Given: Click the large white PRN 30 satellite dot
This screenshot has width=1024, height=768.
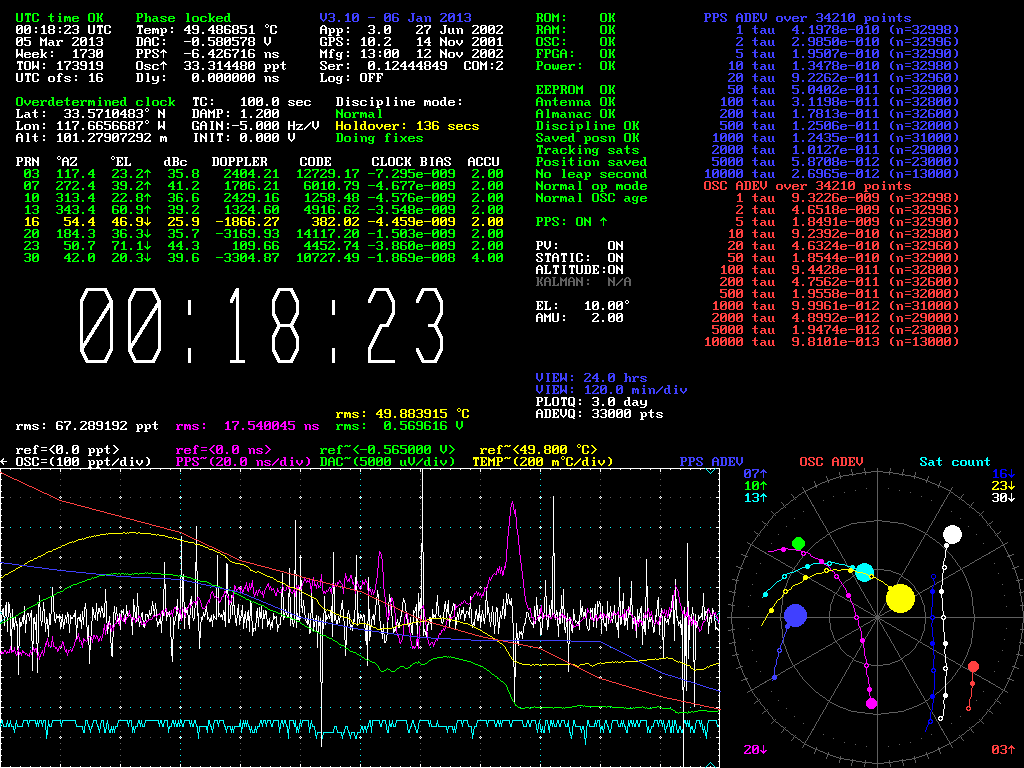Looking at the screenshot, I should [952, 534].
